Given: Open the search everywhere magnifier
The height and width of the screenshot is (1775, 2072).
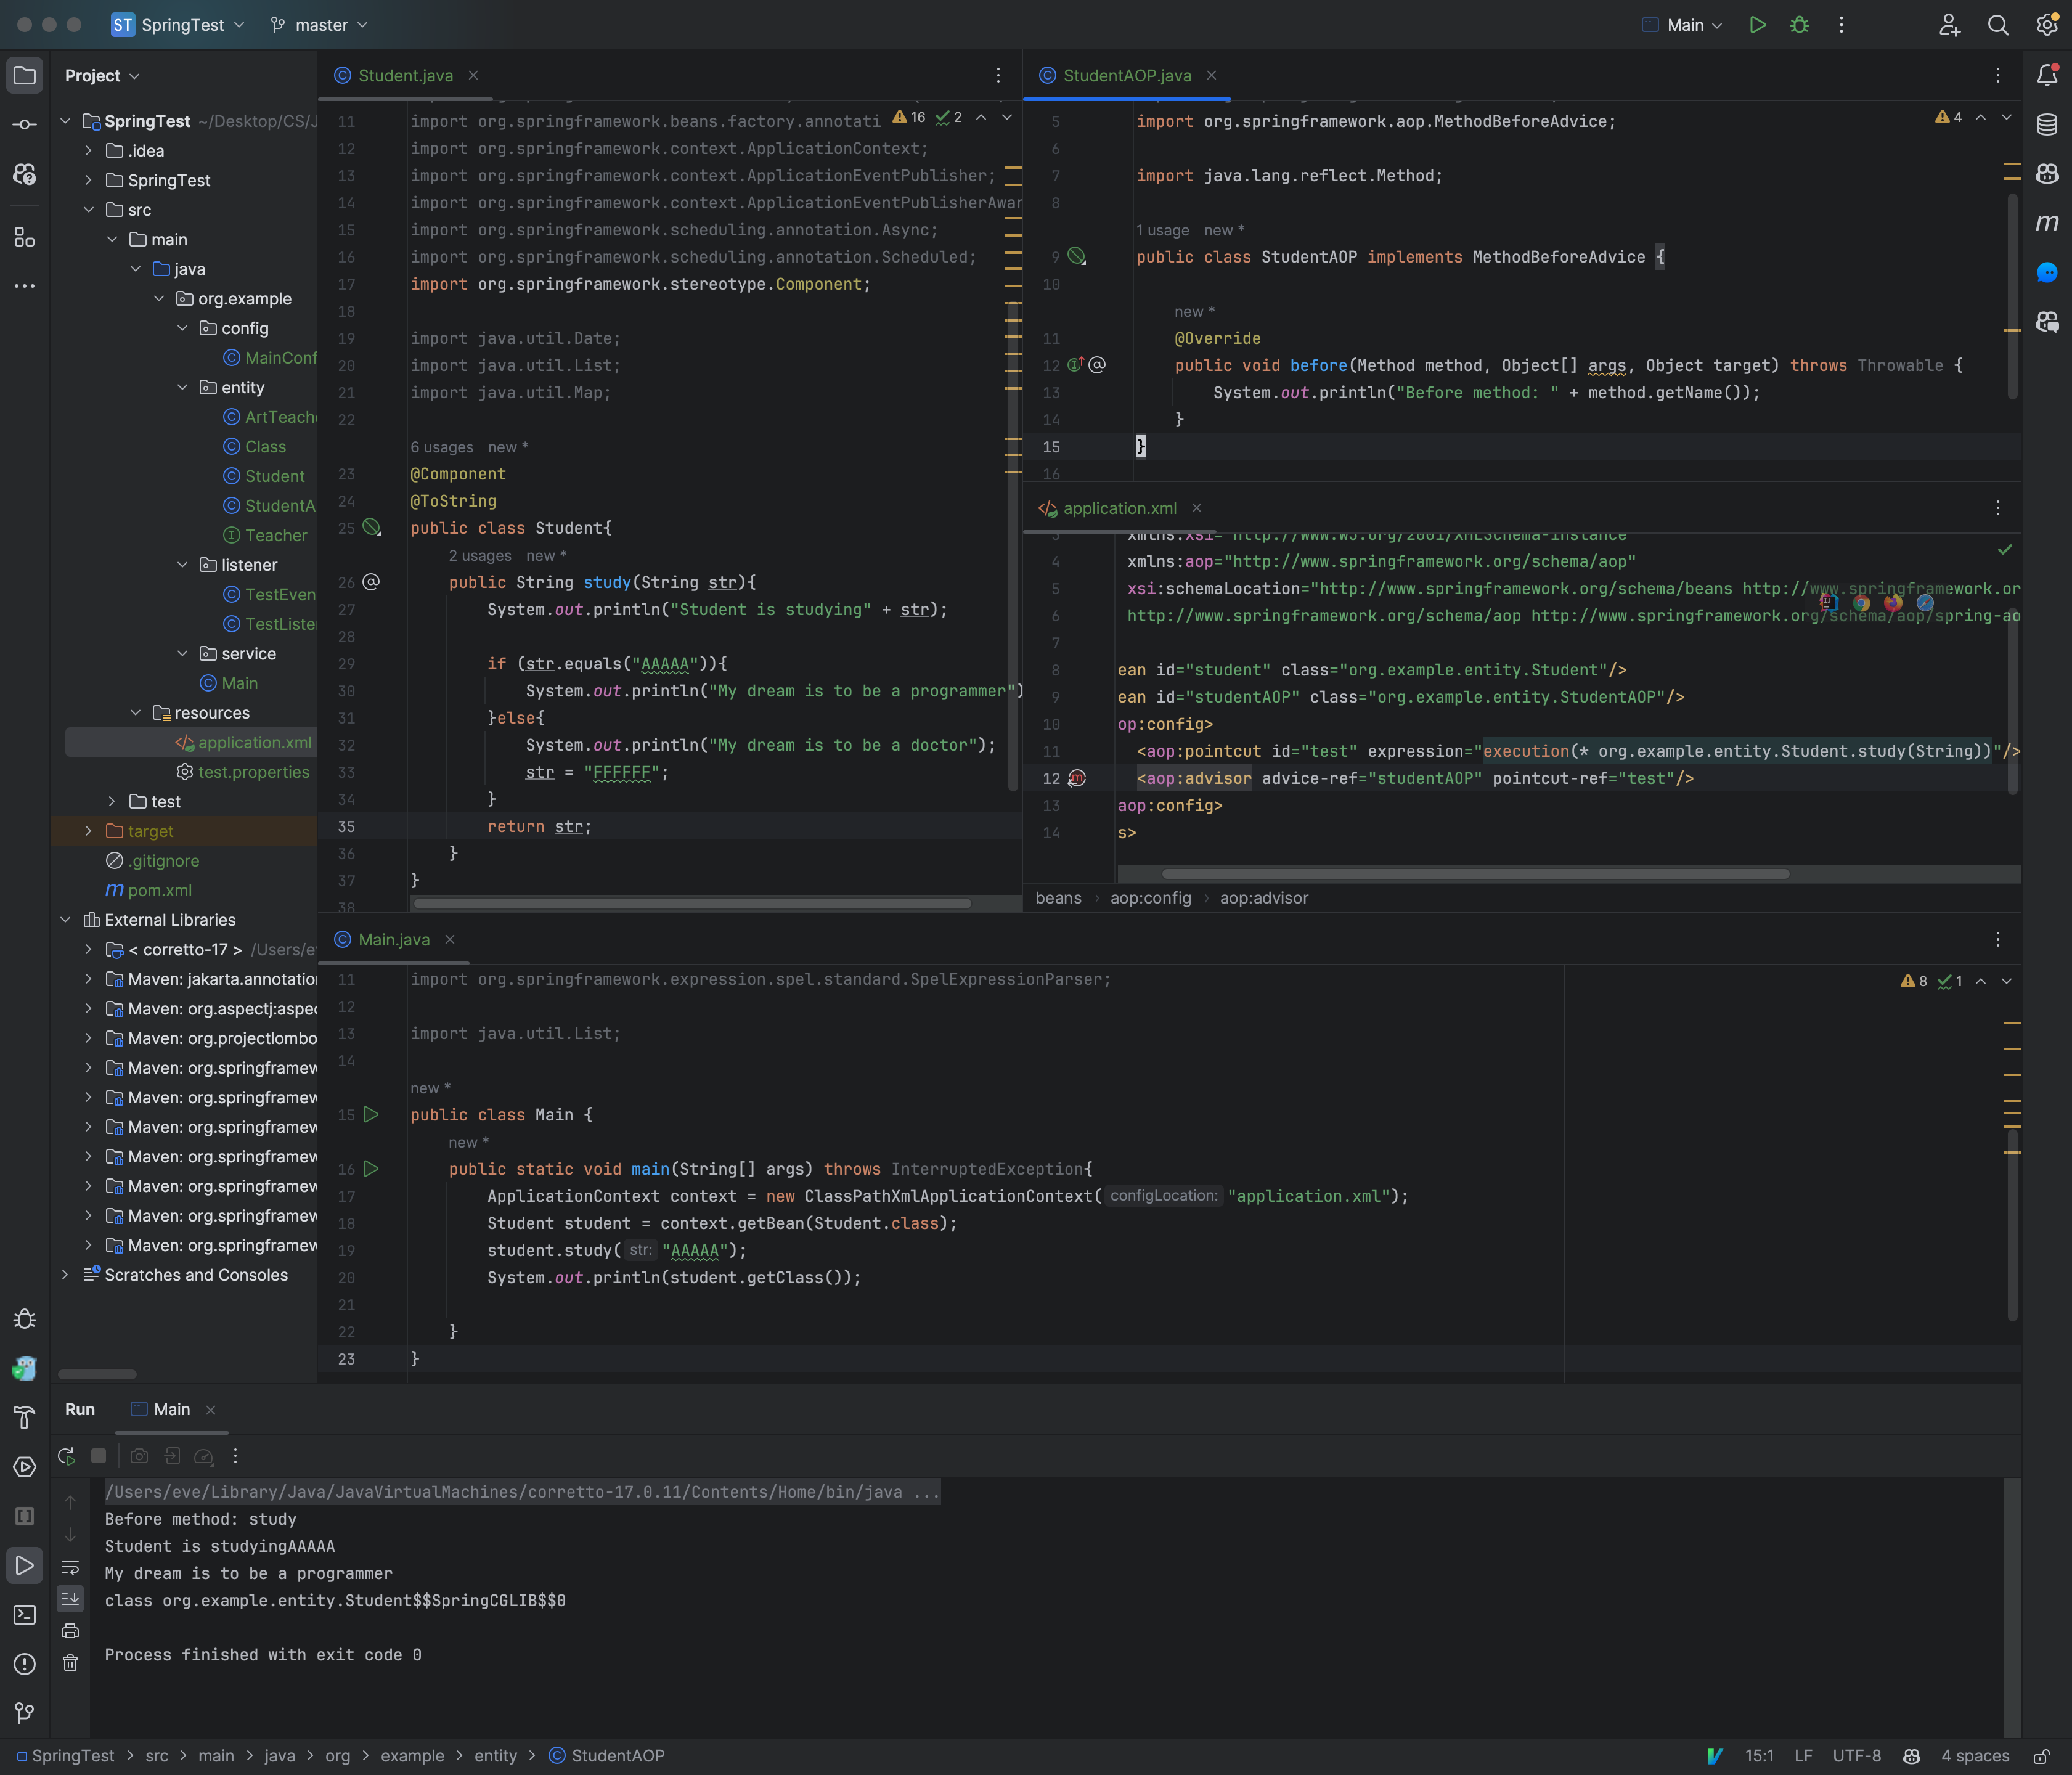Looking at the screenshot, I should click(x=1997, y=25).
